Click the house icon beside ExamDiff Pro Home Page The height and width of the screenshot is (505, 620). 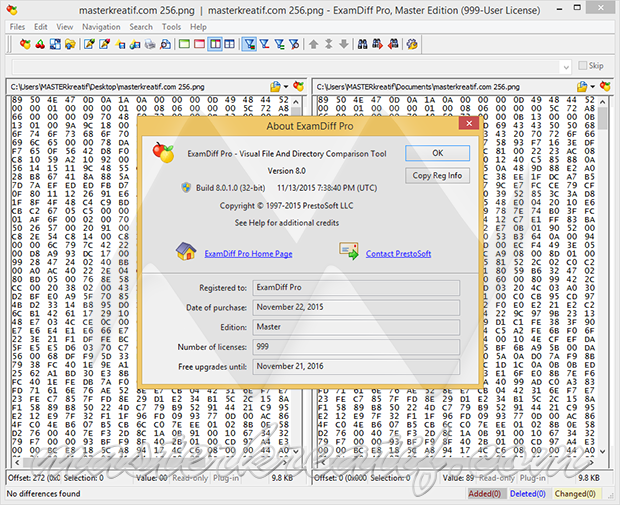[186, 252]
